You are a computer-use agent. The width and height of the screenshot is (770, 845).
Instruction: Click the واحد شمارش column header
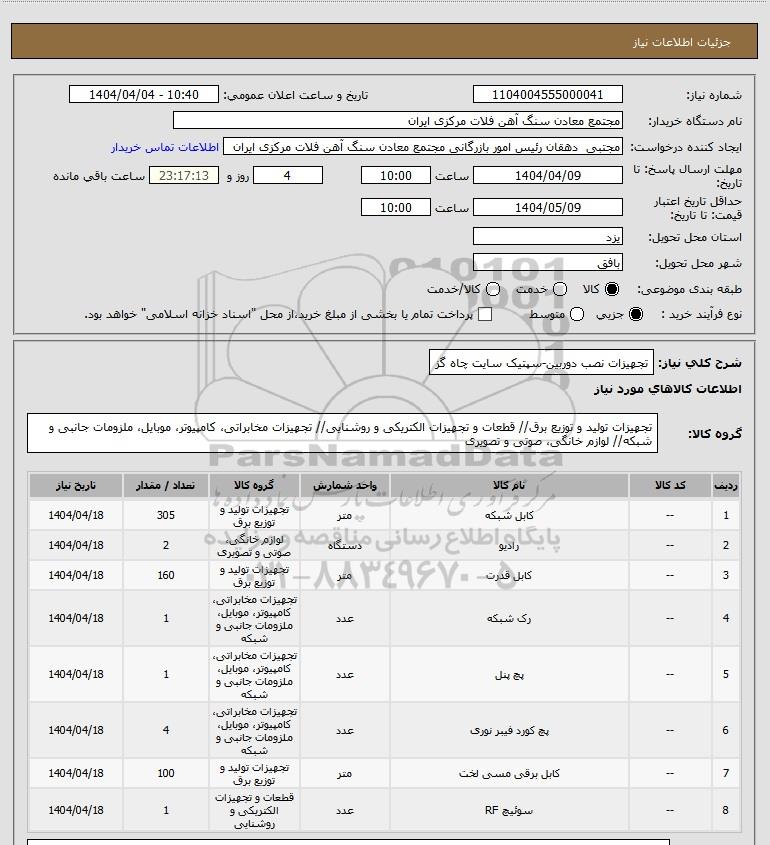point(344,486)
